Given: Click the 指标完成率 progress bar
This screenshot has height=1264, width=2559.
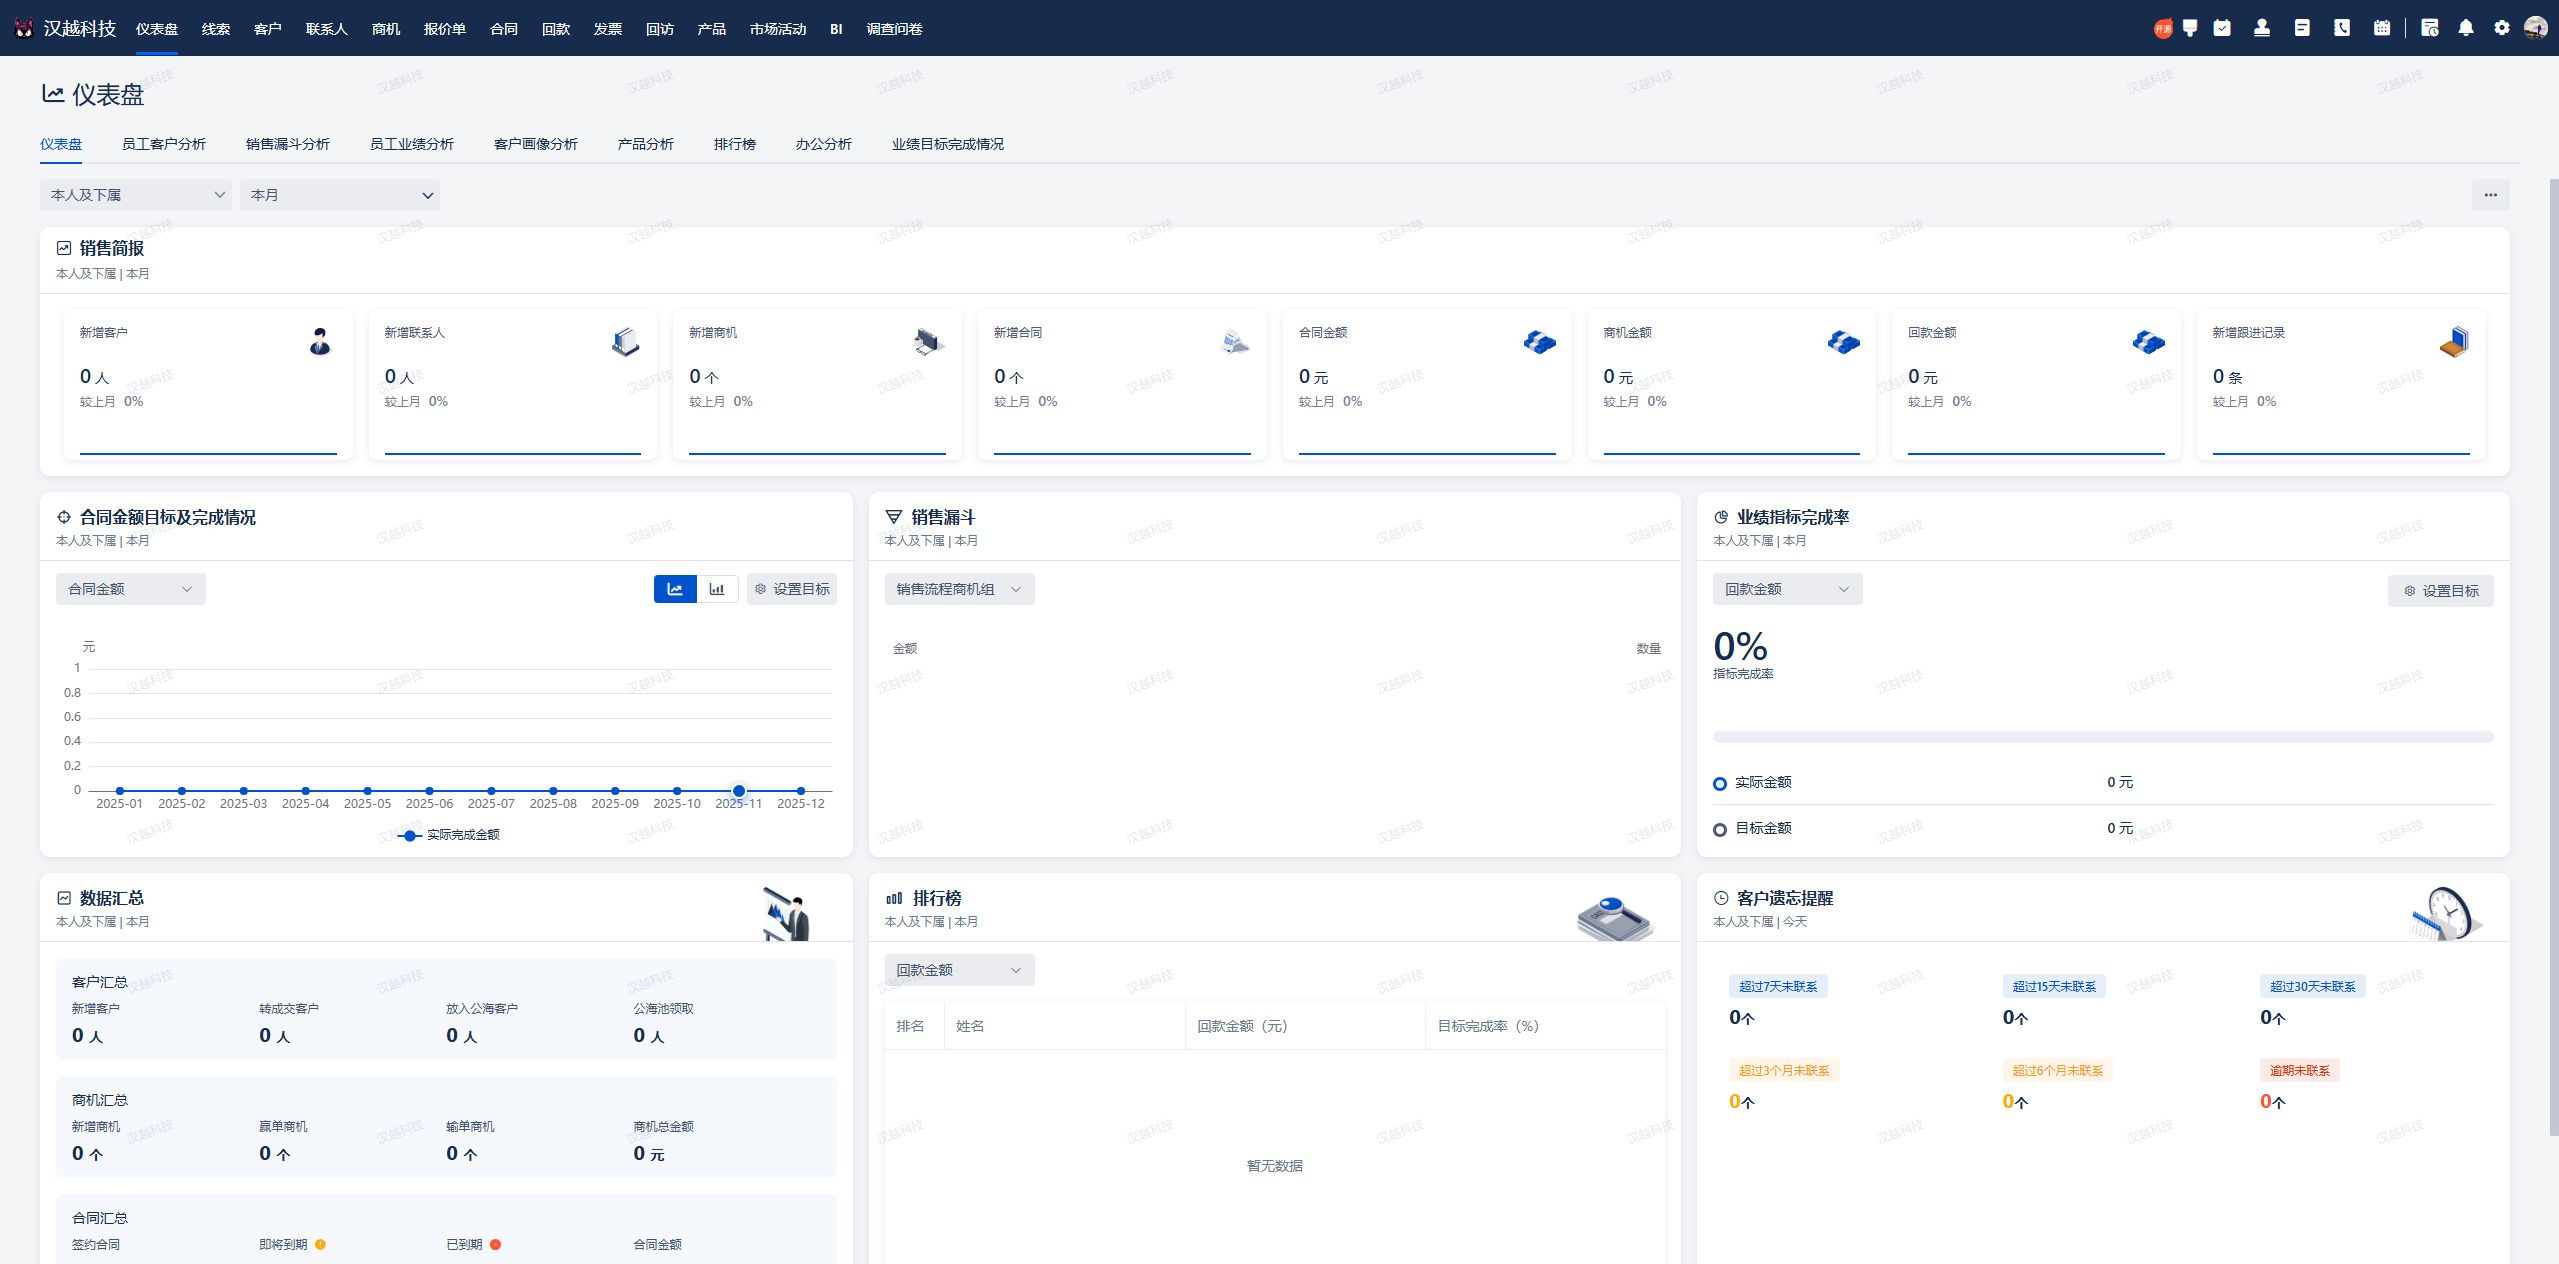Looking at the screenshot, I should pyautogui.click(x=2102, y=737).
